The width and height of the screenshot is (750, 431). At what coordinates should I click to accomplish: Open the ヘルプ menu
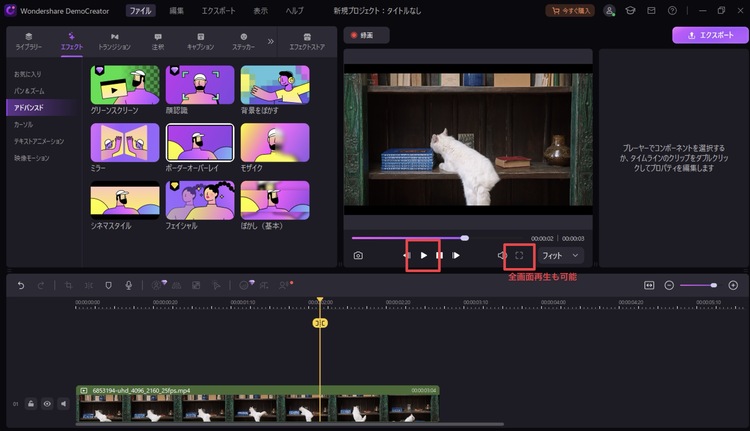tap(294, 11)
